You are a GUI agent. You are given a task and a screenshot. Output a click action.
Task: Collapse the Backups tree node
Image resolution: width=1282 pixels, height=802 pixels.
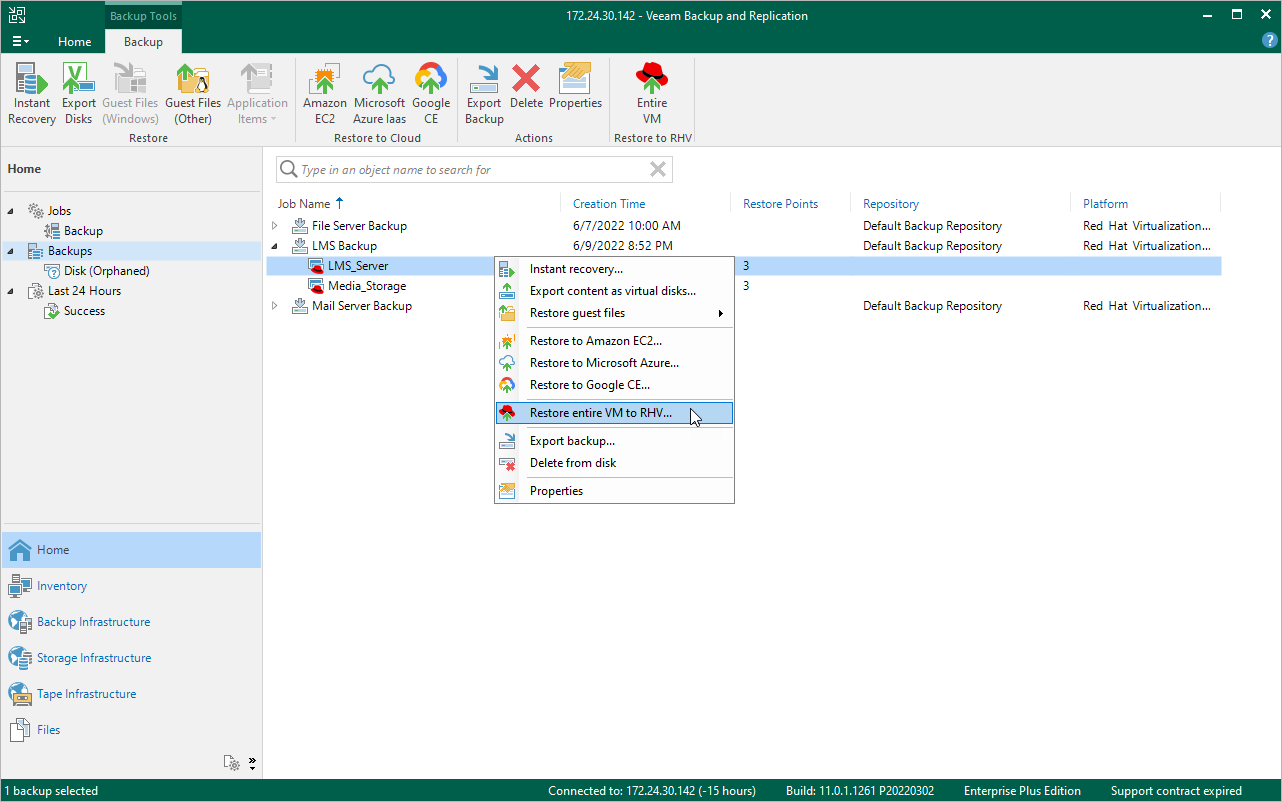tap(11, 251)
